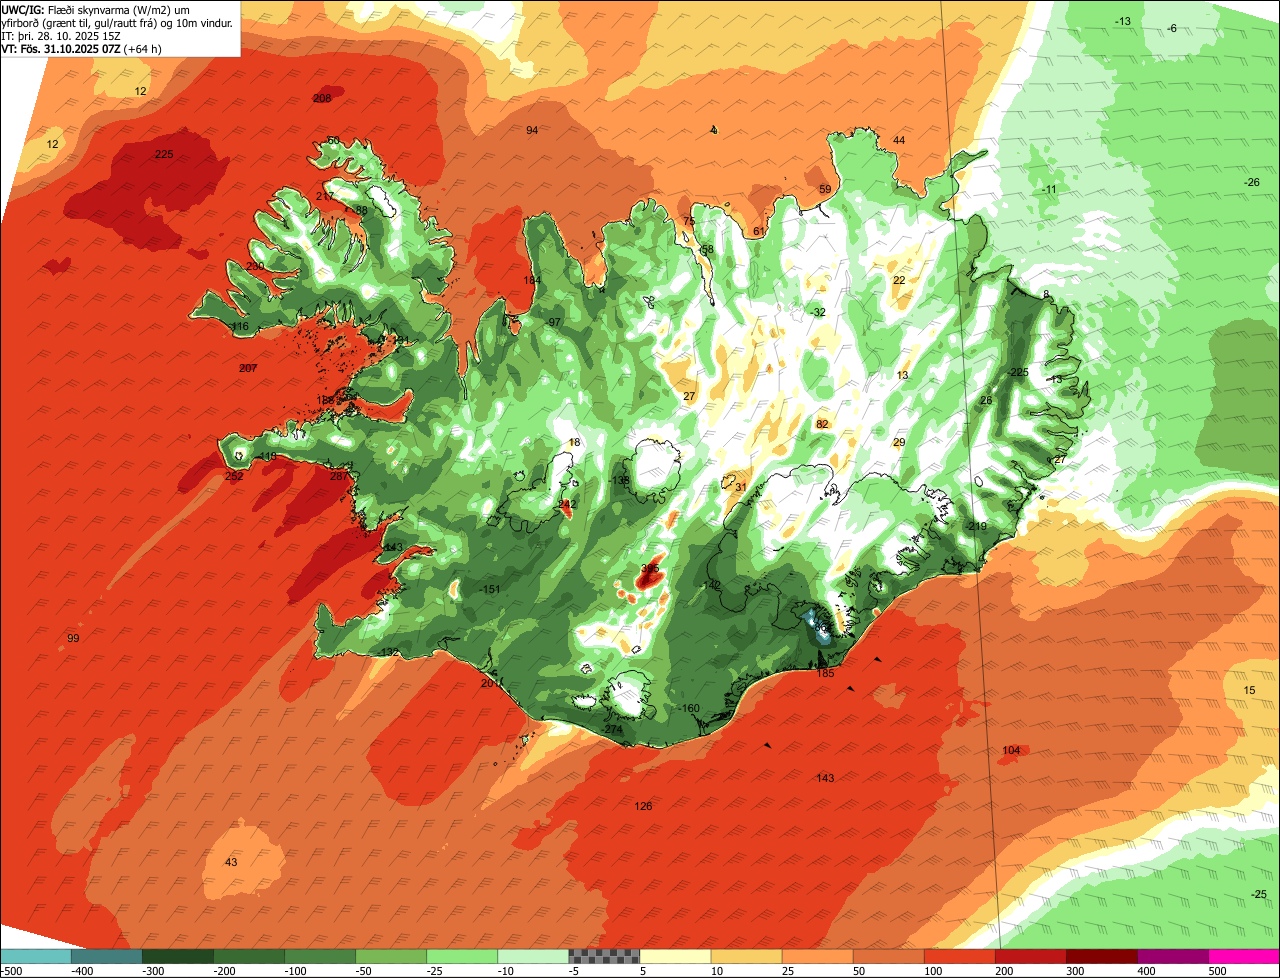The height and width of the screenshot is (978, 1280).
Task: Click the '207' value in Breiðafjörður
Action: [x=248, y=369]
